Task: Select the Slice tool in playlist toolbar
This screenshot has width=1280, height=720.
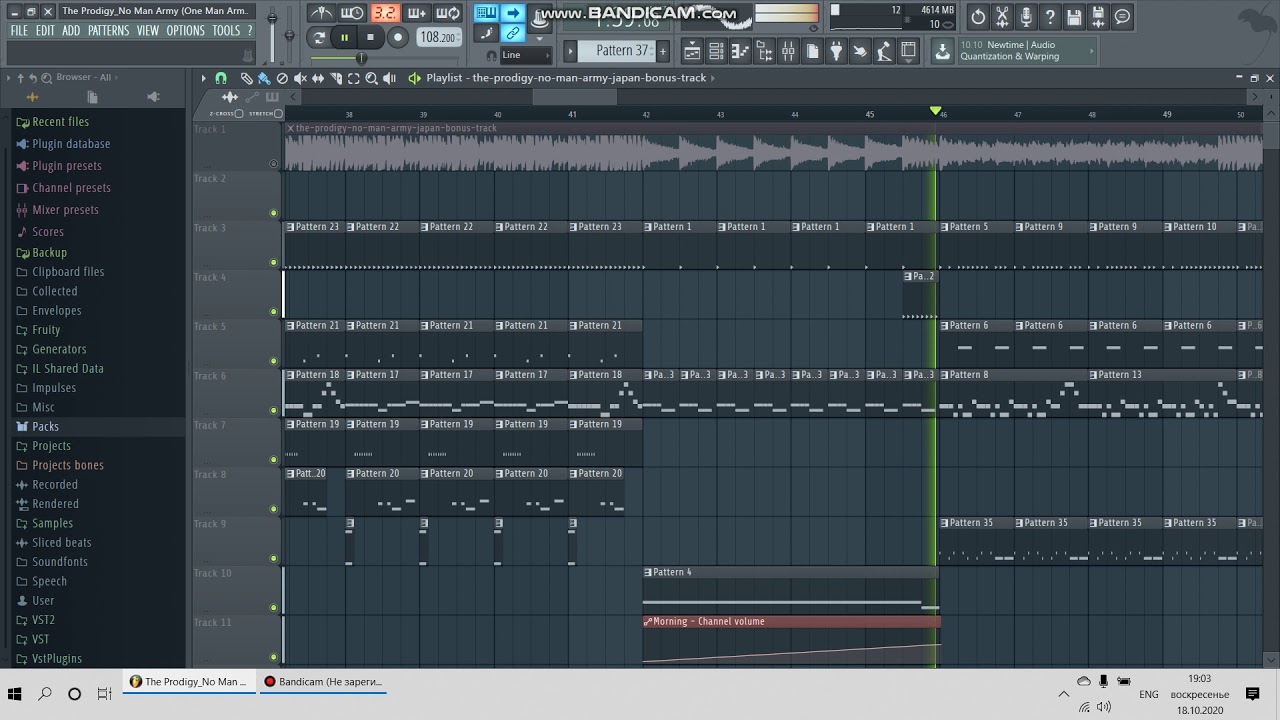Action: (335, 78)
